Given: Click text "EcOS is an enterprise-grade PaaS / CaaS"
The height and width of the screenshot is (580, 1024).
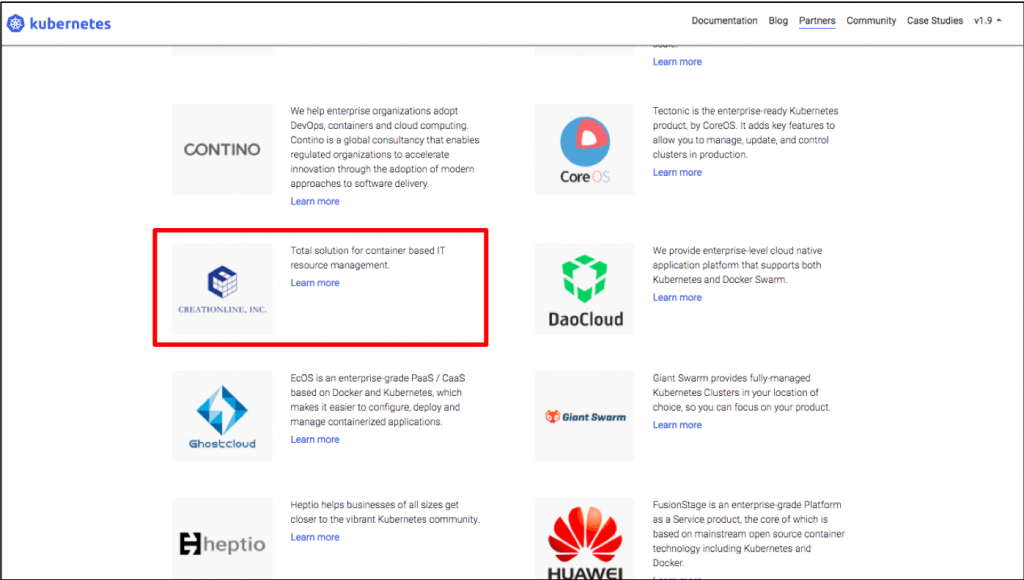Looking at the screenshot, I should [x=377, y=378].
